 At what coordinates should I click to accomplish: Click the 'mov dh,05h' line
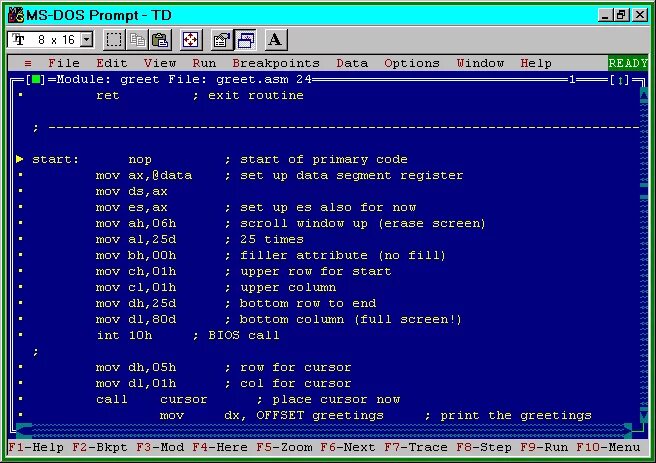223,368
